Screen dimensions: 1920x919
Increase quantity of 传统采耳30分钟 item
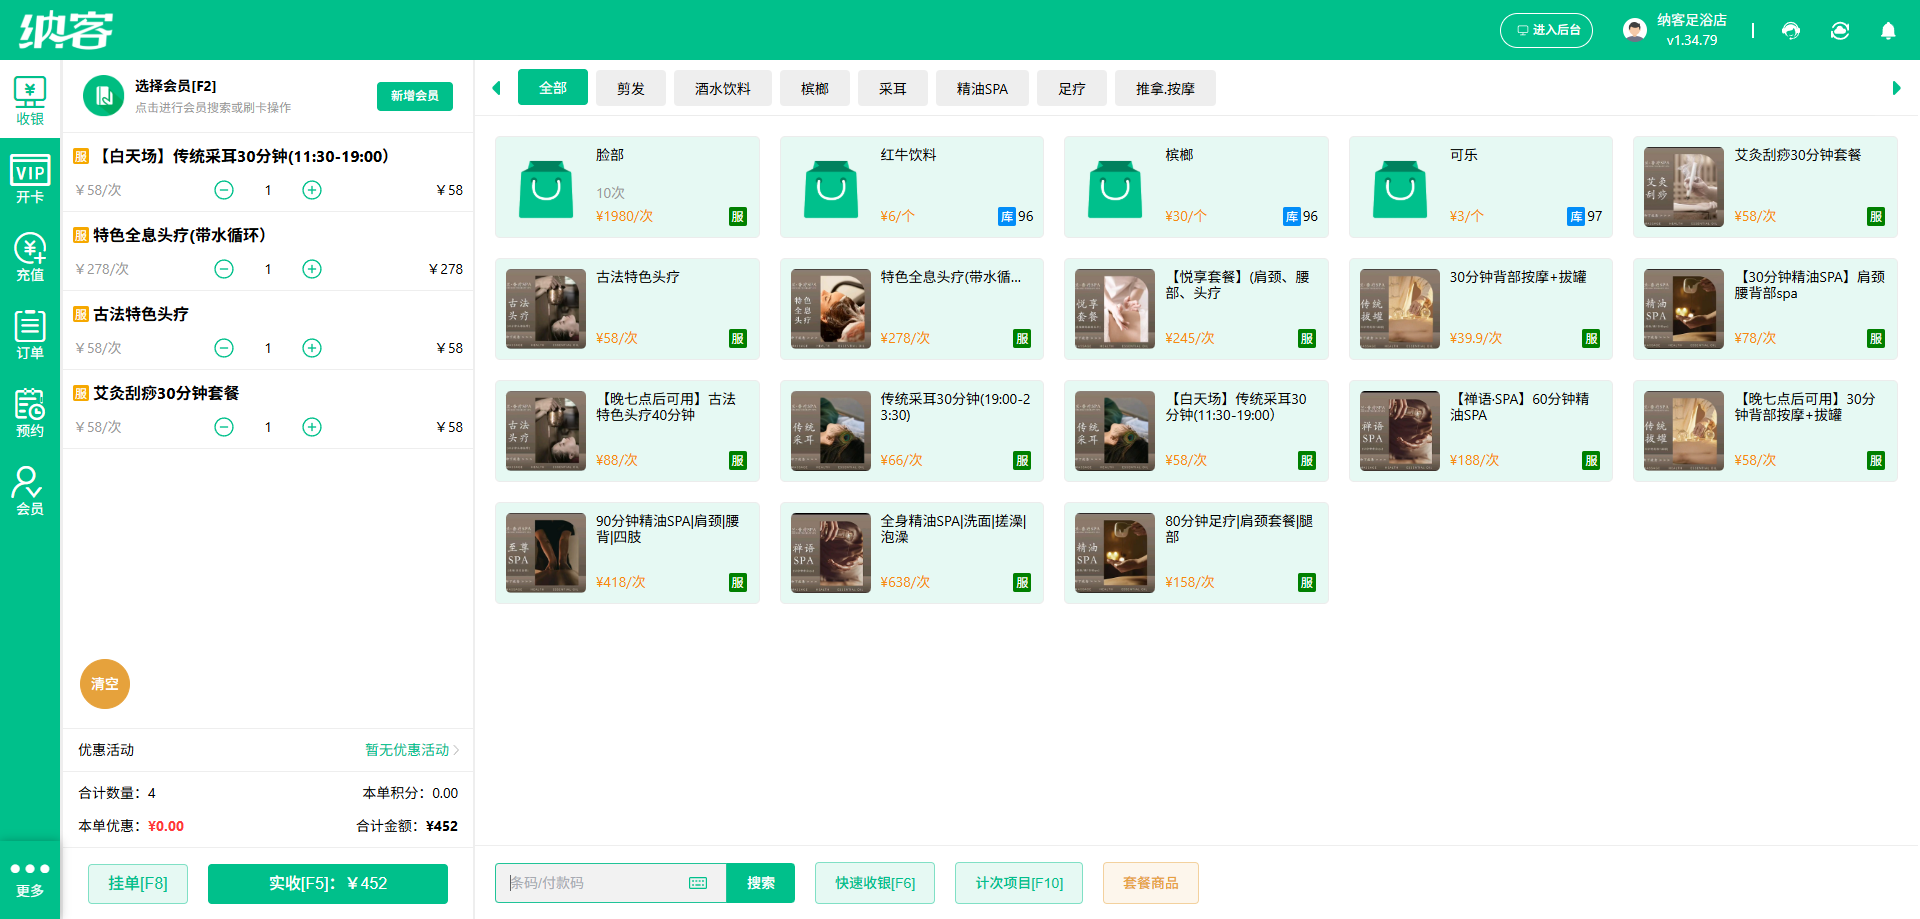[312, 190]
